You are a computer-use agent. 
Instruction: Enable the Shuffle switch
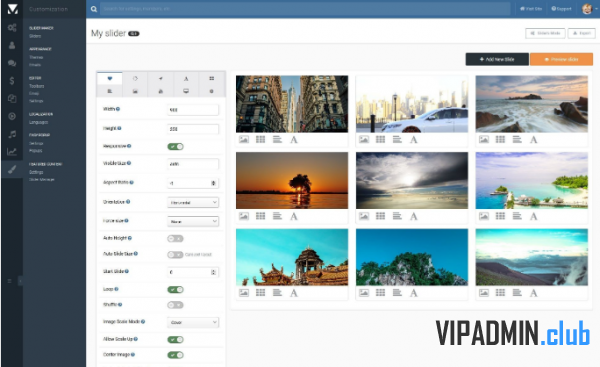coord(175,305)
